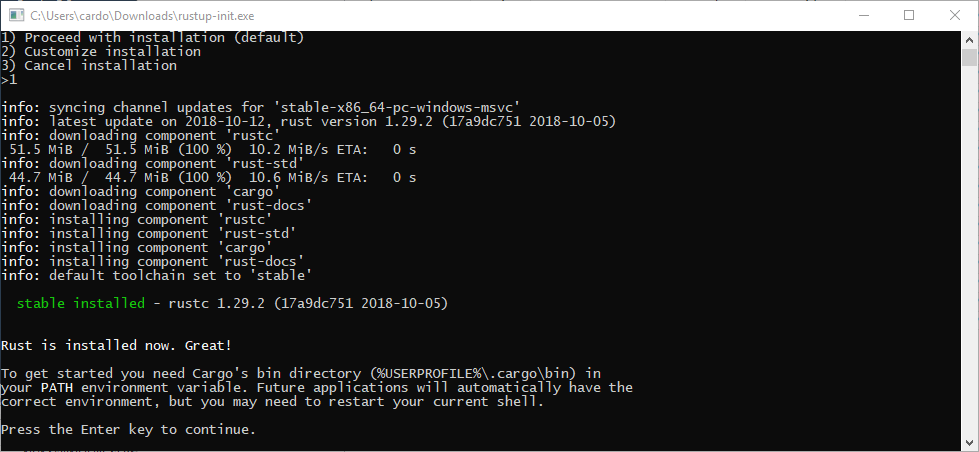Click the 'Rust is installed now. Great!' line

[116, 345]
